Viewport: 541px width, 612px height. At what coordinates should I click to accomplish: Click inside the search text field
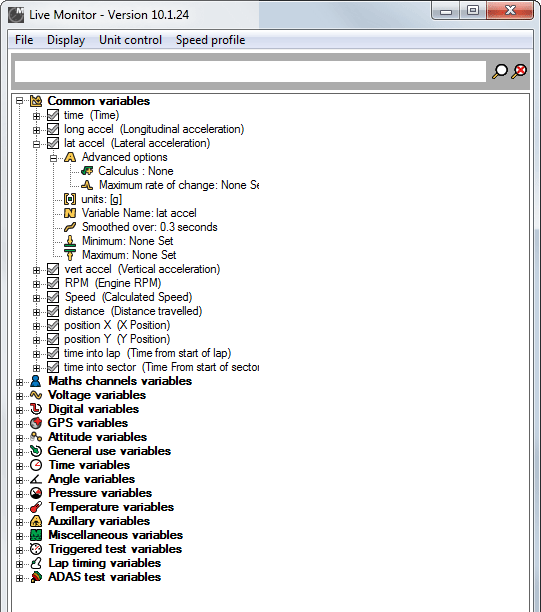[x=250, y=71]
